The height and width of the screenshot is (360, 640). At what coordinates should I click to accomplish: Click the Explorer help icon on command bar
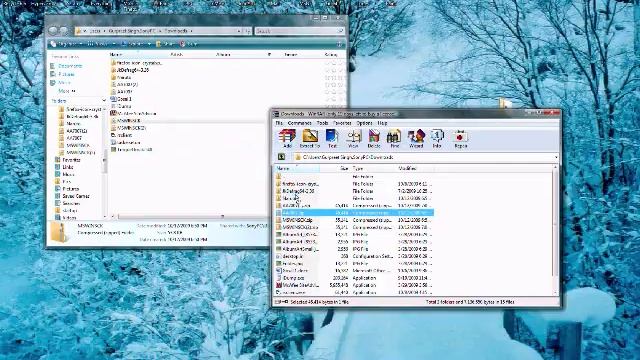[339, 44]
